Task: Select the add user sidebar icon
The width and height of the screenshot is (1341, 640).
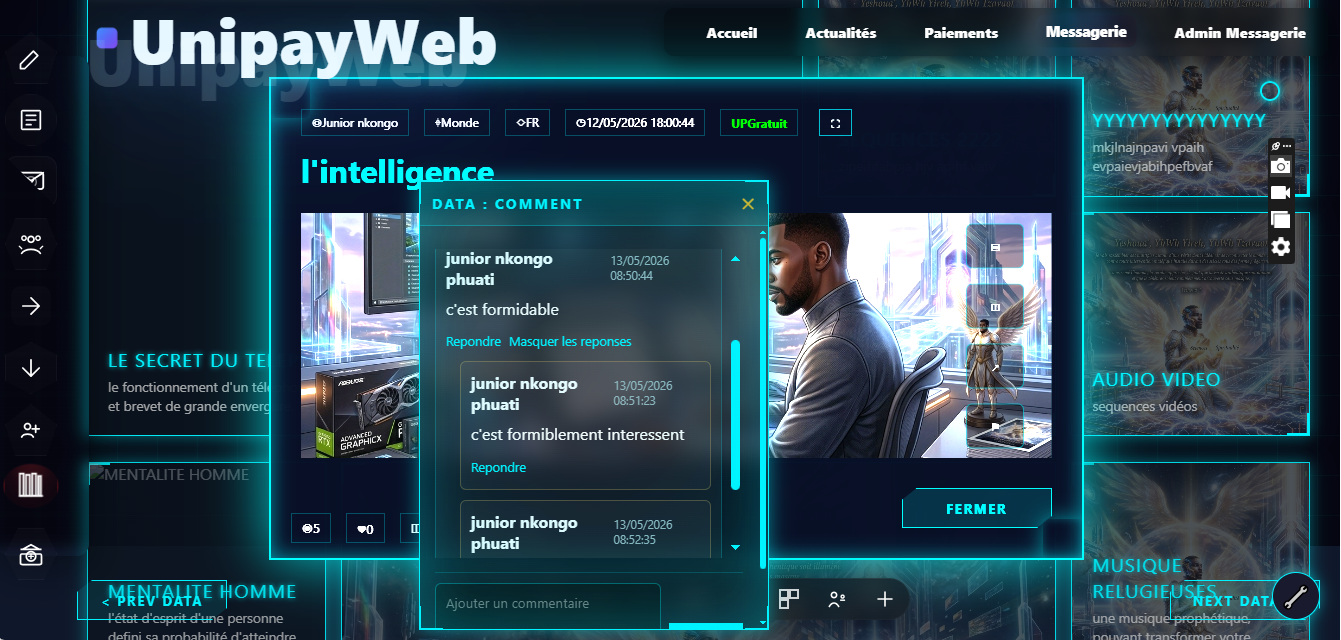Action: pos(30,430)
